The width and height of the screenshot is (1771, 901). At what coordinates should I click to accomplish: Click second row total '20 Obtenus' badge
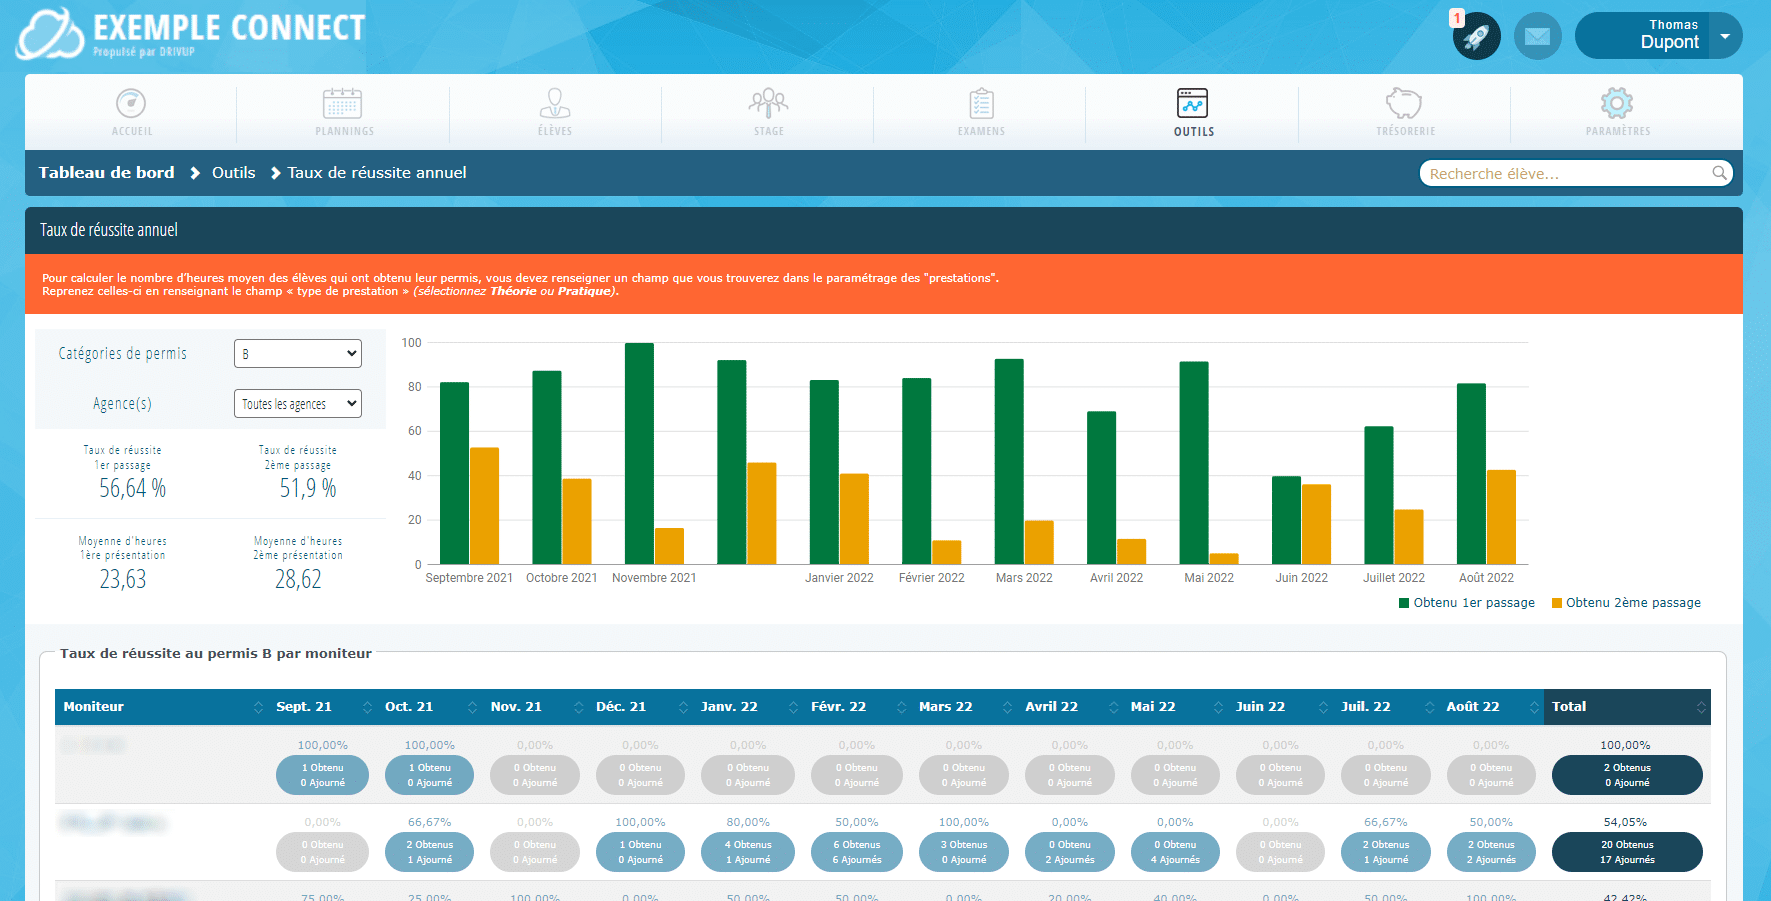(1627, 852)
